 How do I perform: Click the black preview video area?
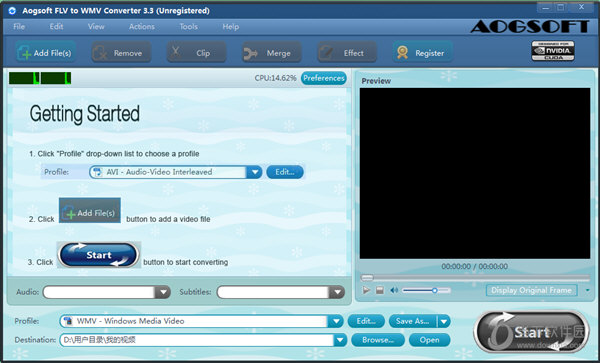pos(475,173)
